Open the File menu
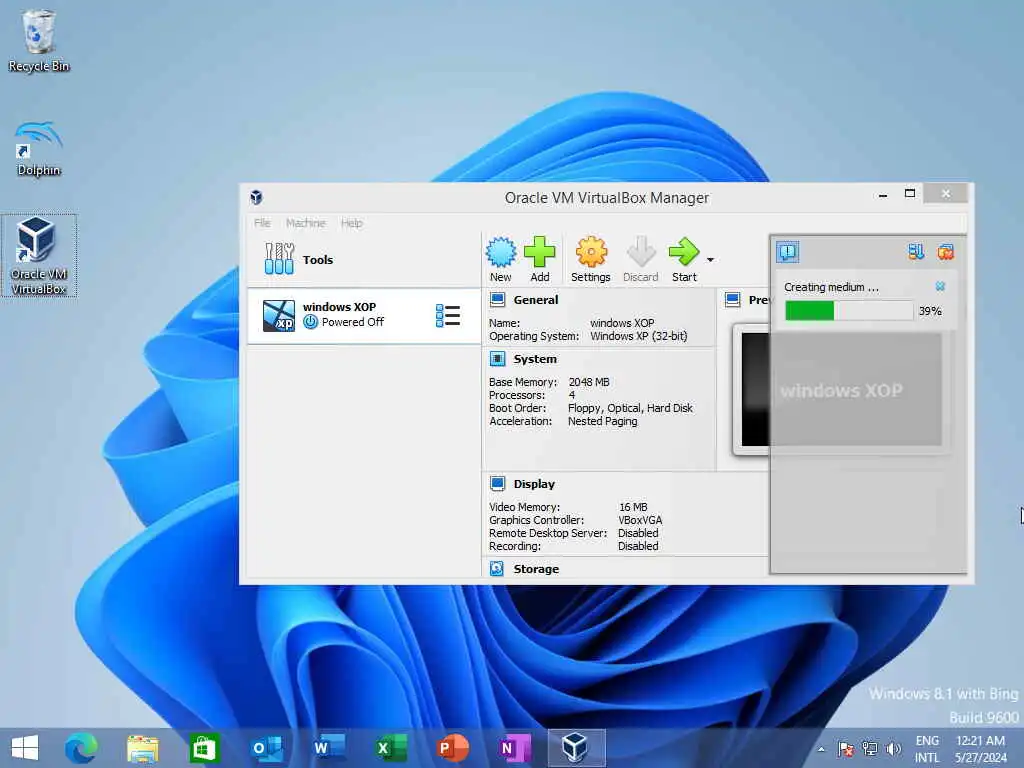Image resolution: width=1024 pixels, height=768 pixels. pos(262,223)
